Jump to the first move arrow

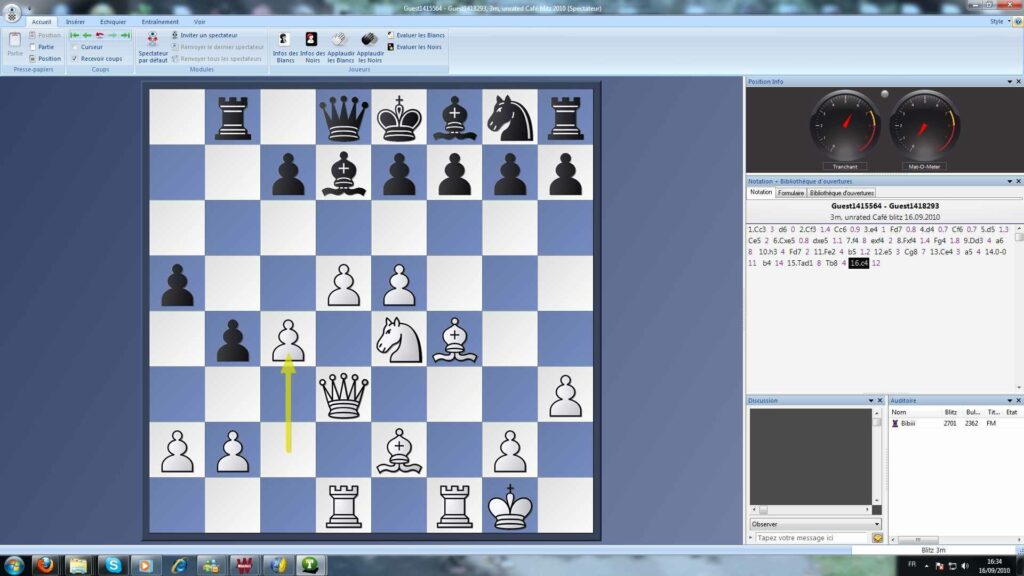(x=75, y=35)
